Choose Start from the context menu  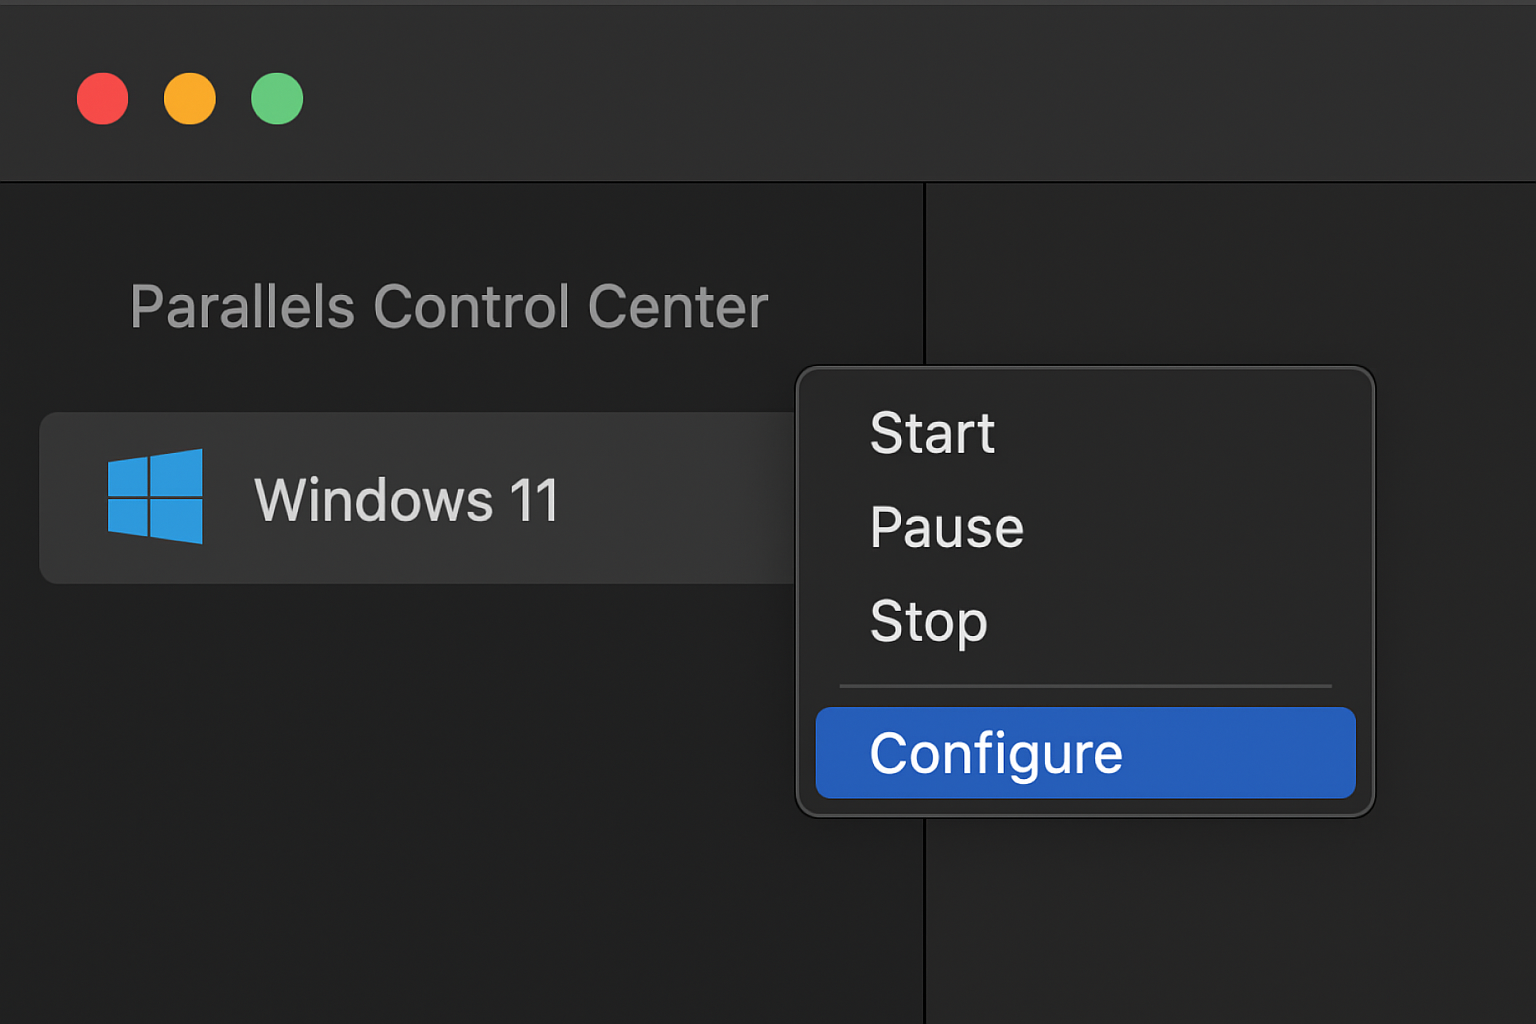932,433
